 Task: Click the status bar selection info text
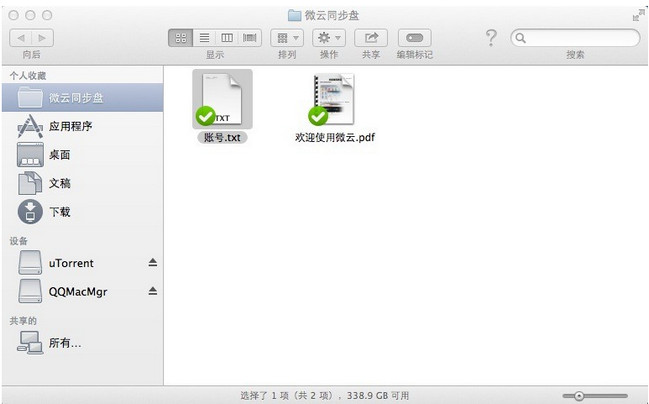(324, 396)
